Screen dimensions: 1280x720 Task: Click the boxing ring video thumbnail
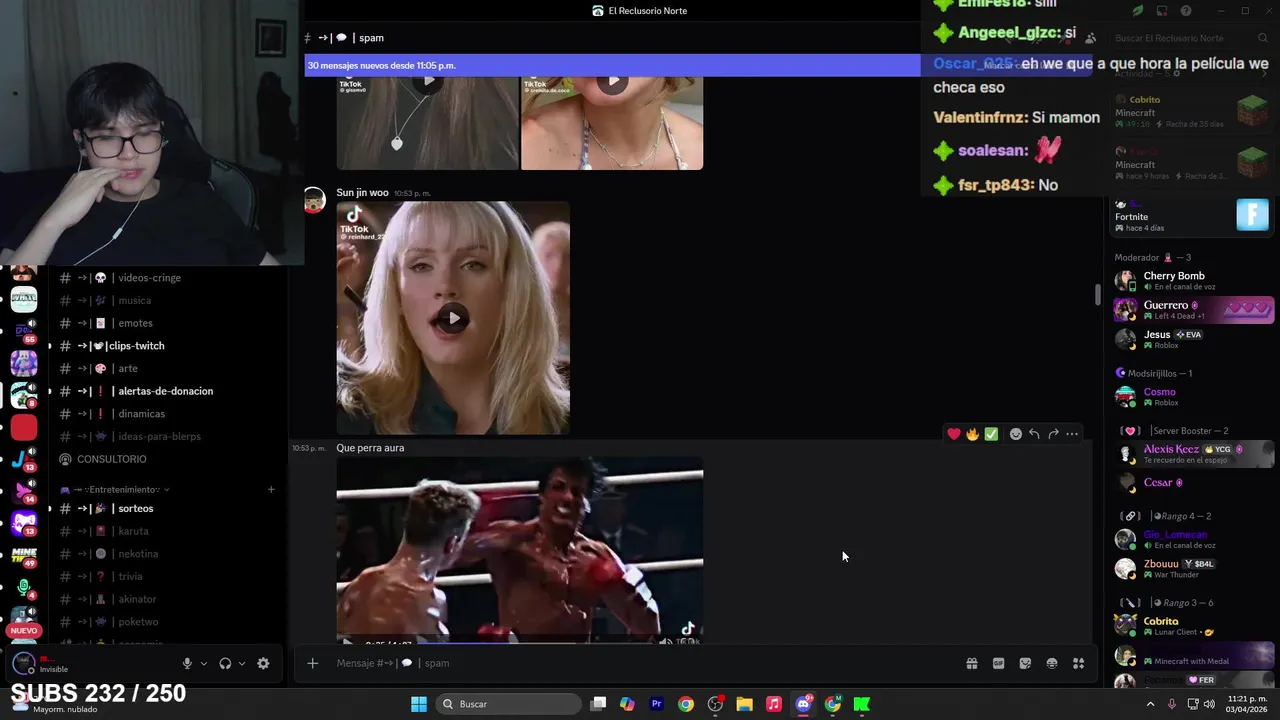tap(520, 550)
